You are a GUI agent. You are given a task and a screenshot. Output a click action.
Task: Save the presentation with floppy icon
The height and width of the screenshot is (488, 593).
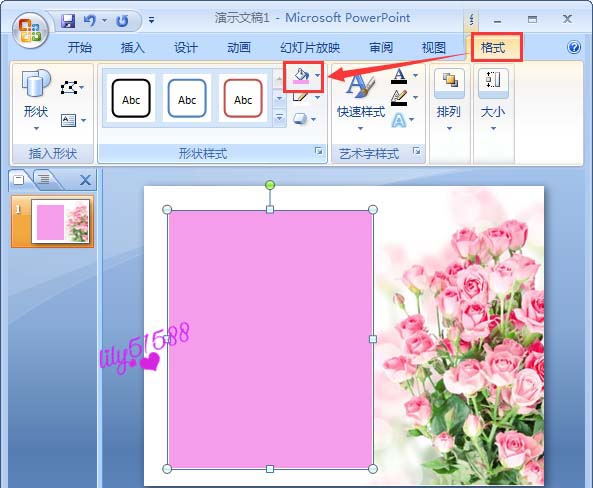(x=68, y=20)
